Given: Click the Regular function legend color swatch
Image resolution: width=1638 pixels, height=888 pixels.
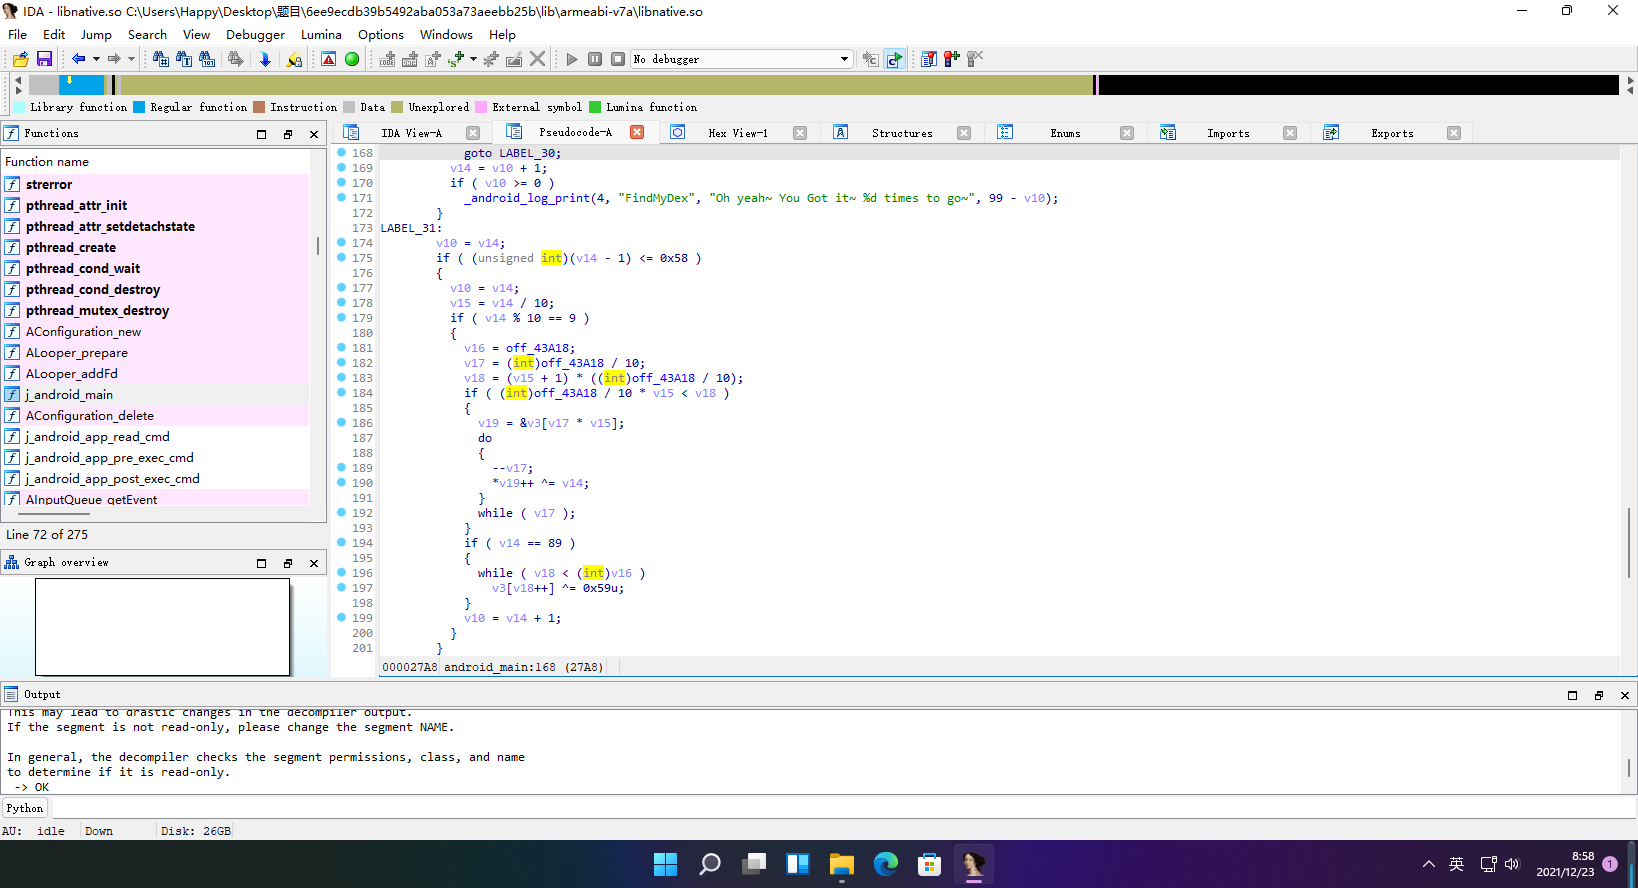Looking at the screenshot, I should tap(139, 107).
